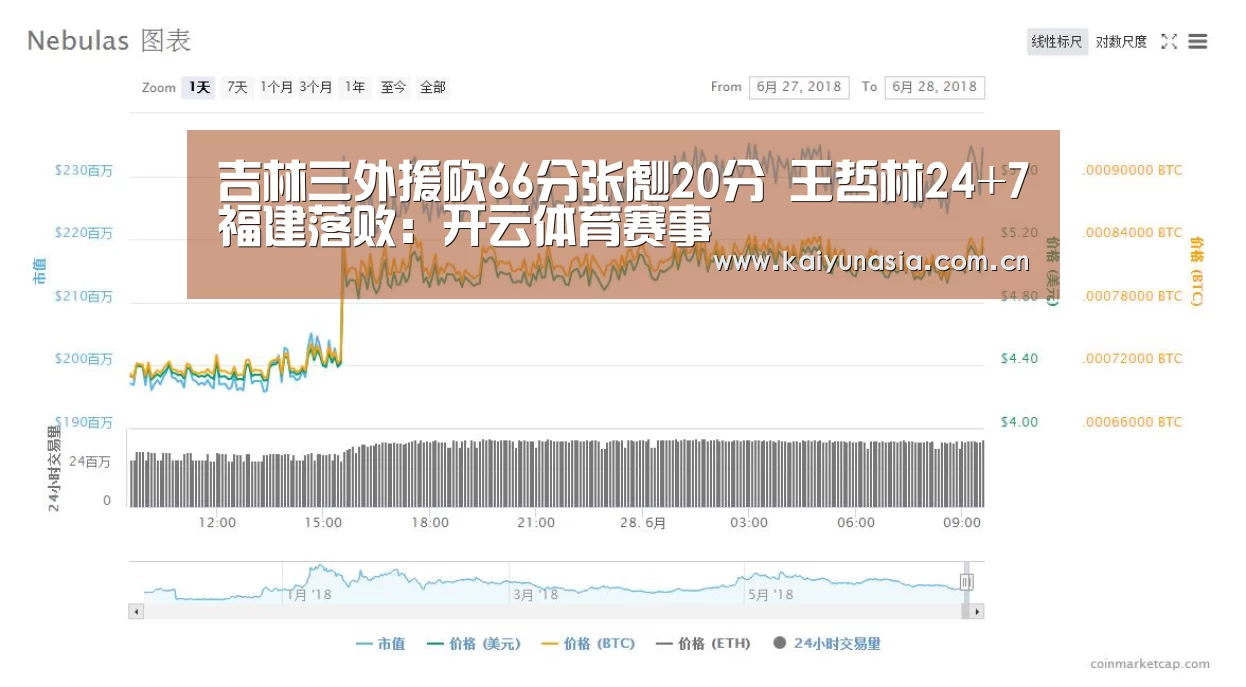Open the chart hamburger menu

1198,42
